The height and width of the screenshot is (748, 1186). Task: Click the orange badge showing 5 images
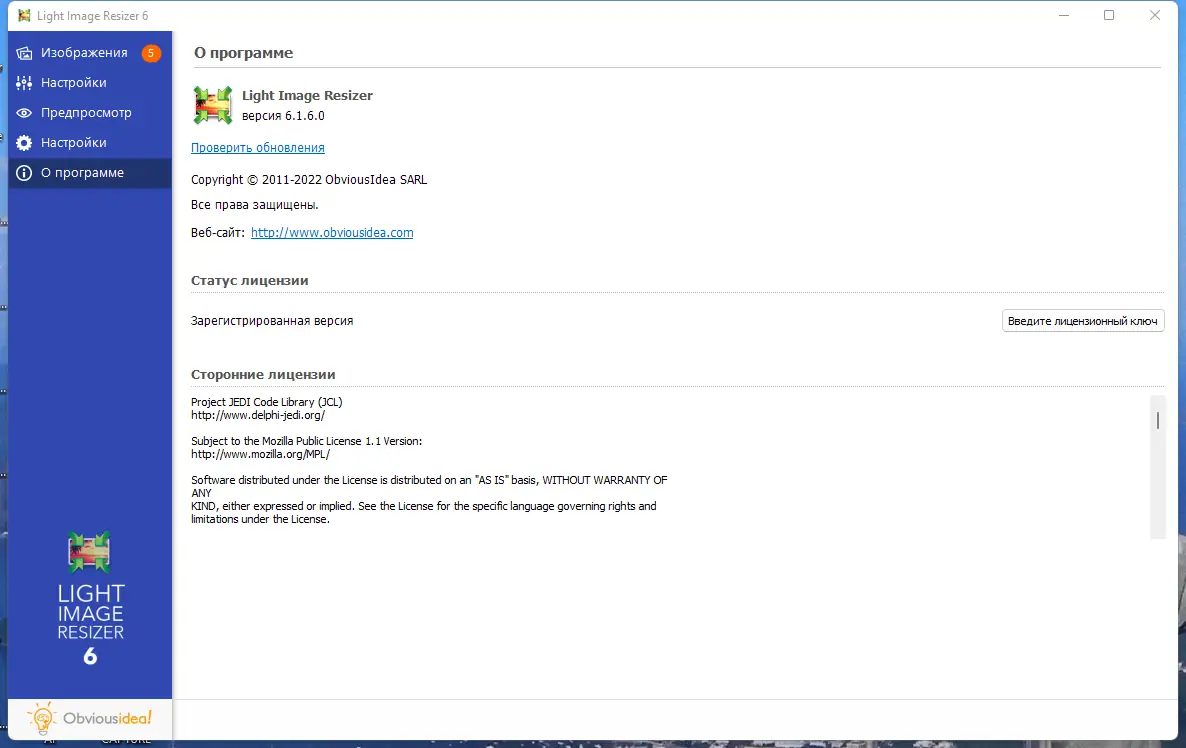(x=151, y=53)
